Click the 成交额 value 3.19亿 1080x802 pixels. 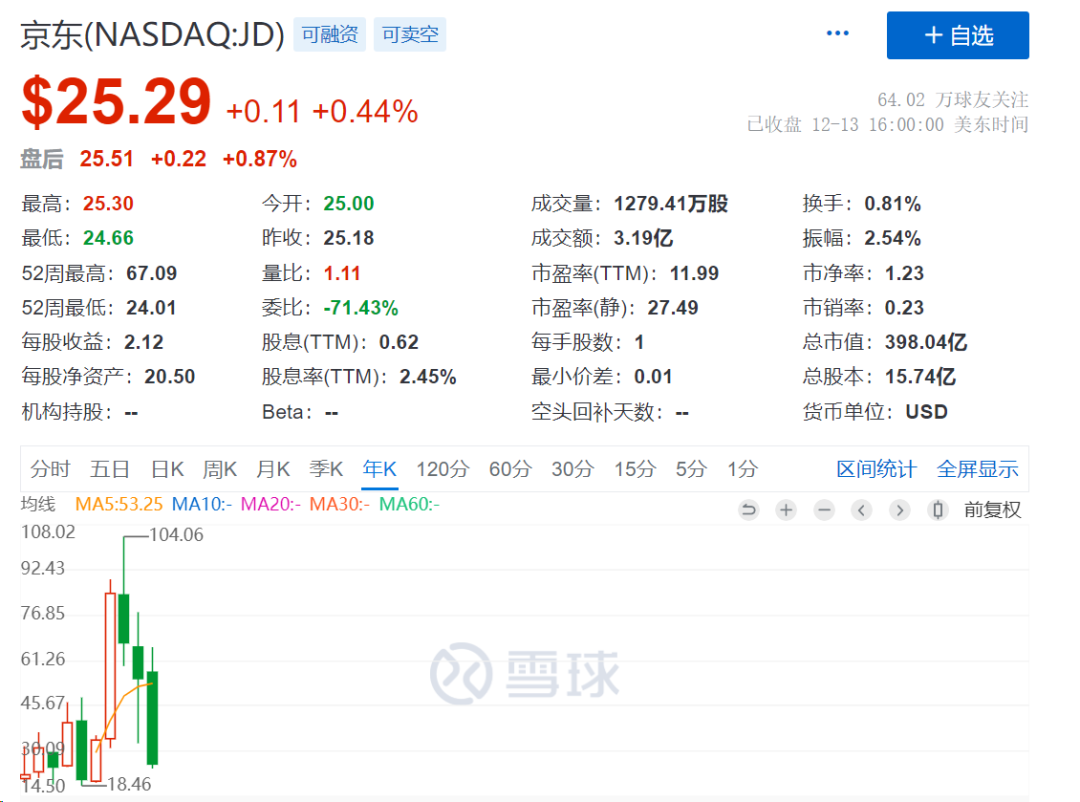pyautogui.click(x=643, y=238)
